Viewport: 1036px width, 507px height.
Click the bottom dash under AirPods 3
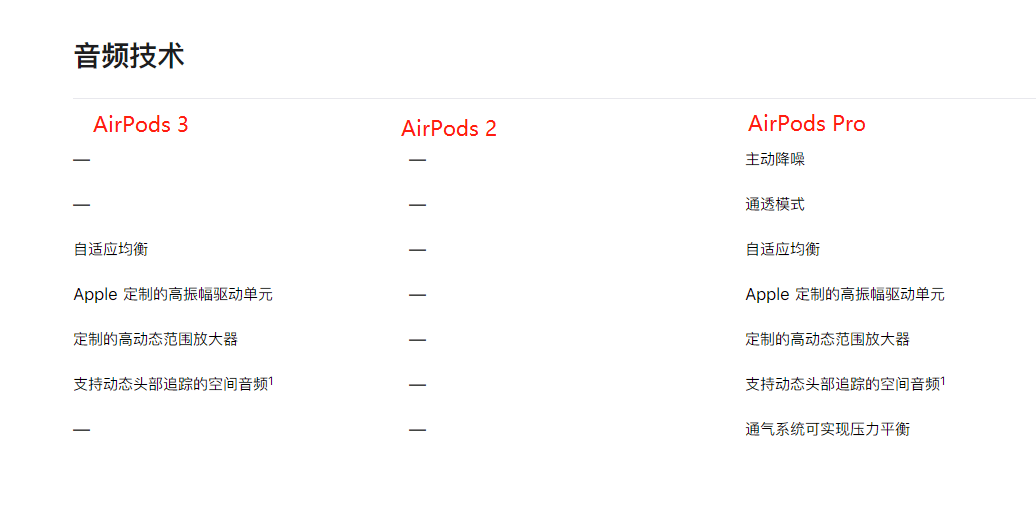(x=82, y=430)
